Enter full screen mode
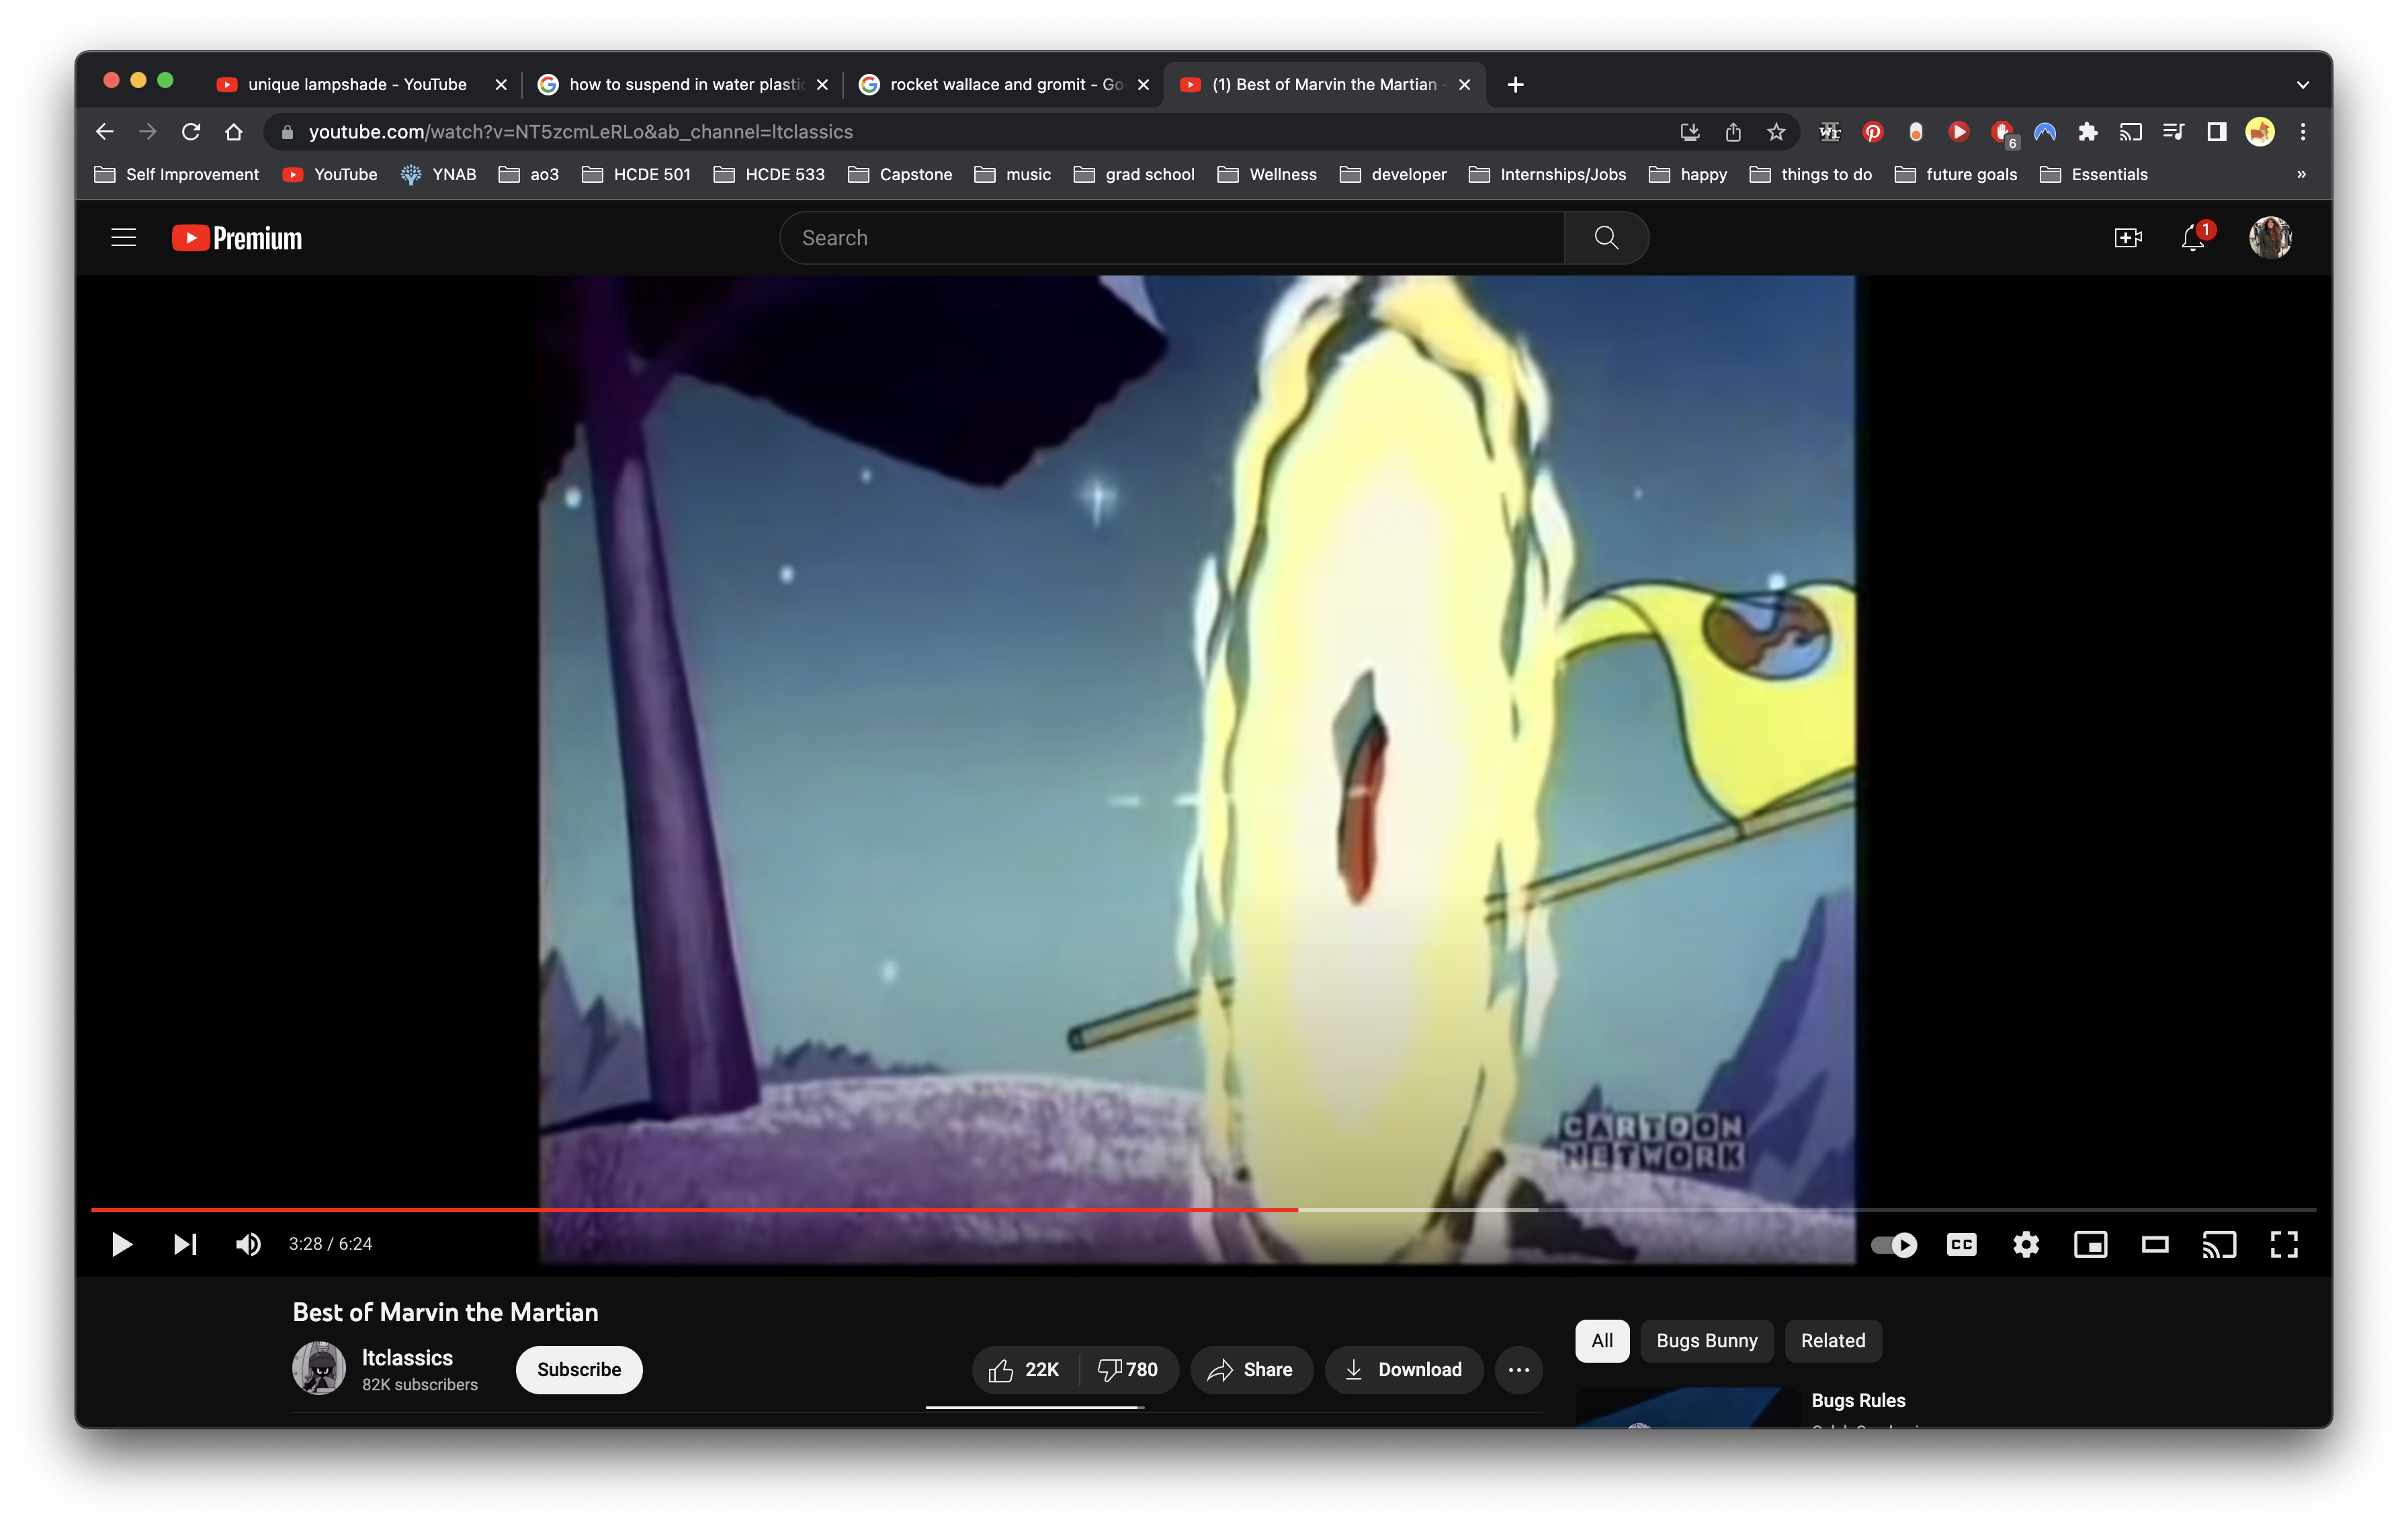2408x1528 pixels. click(2283, 1244)
